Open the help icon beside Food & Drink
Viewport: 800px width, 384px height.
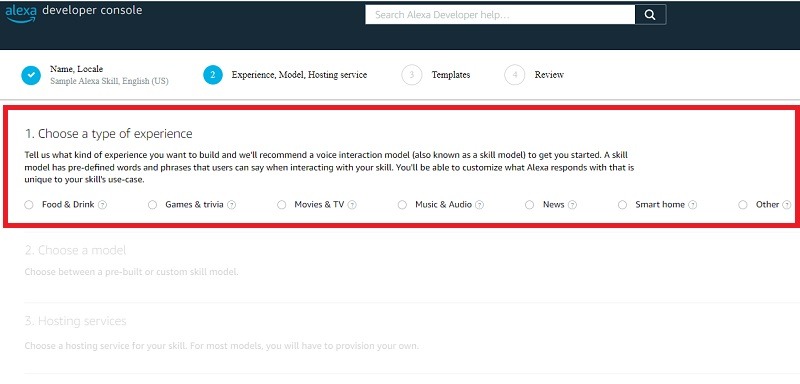102,205
